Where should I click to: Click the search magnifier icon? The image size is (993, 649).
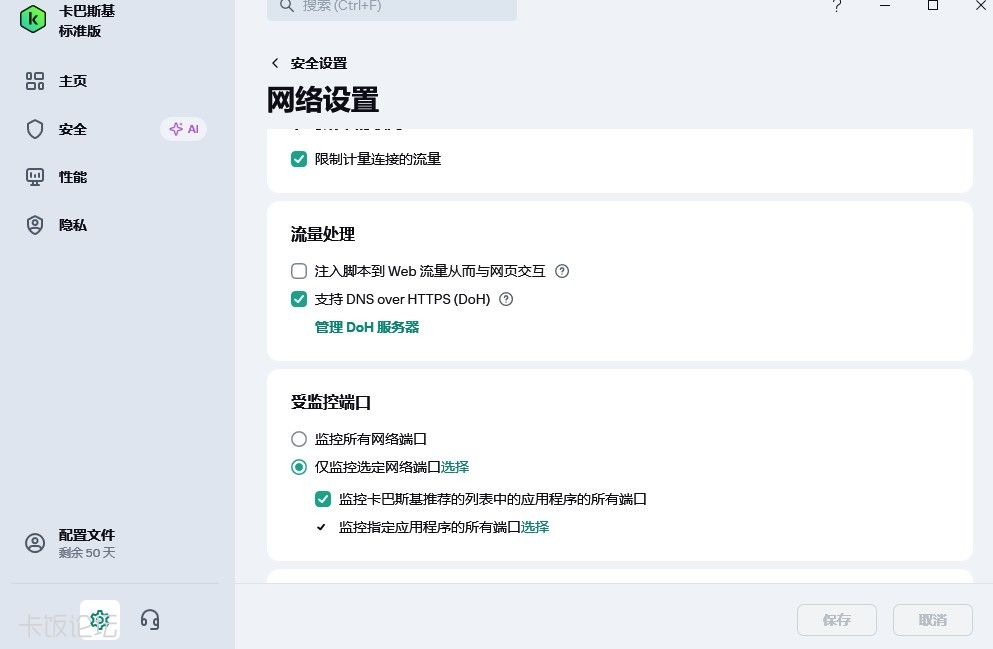[287, 6]
